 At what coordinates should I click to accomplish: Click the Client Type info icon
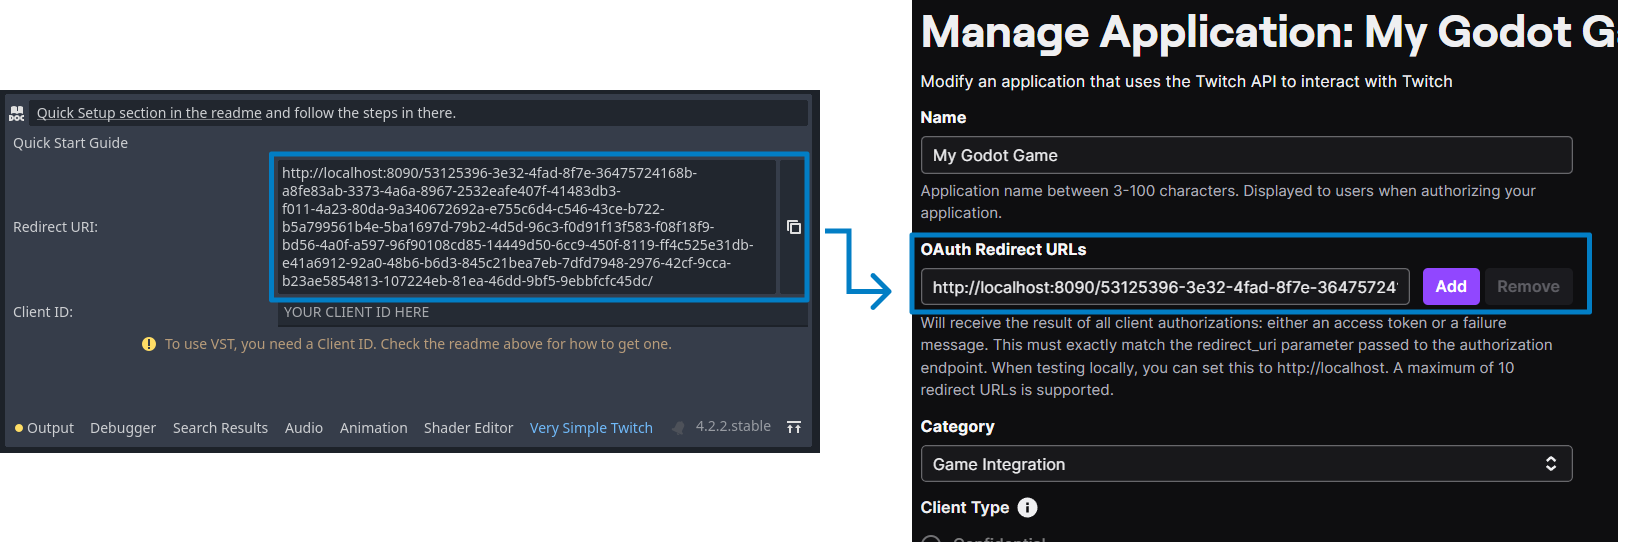[1027, 507]
